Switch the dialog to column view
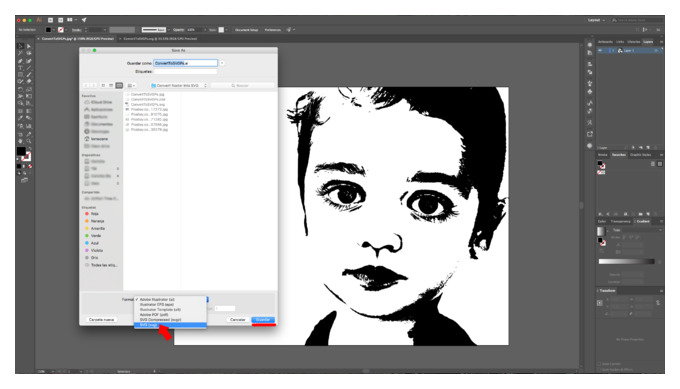This screenshot has width=680, height=389. (x=119, y=85)
